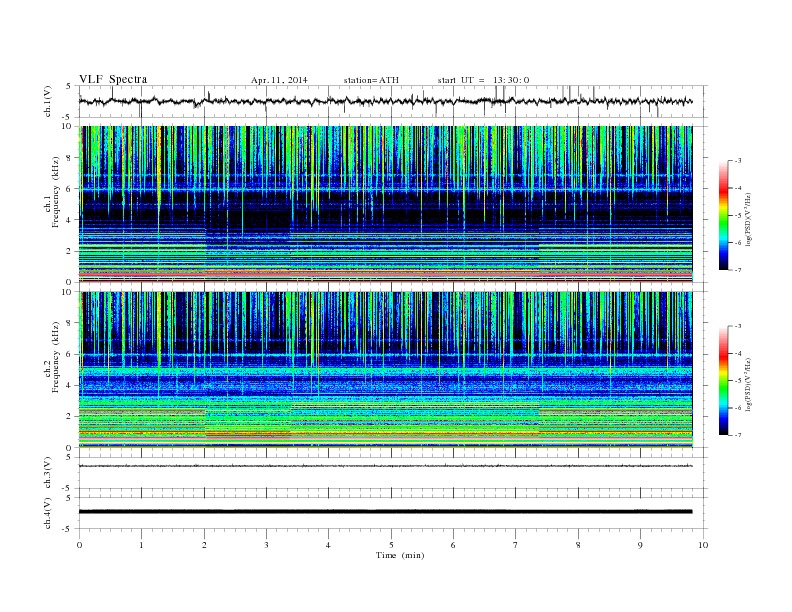This screenshot has height=612, width=792.
Task: Click time axis tick label "2"
Action: click(x=204, y=545)
